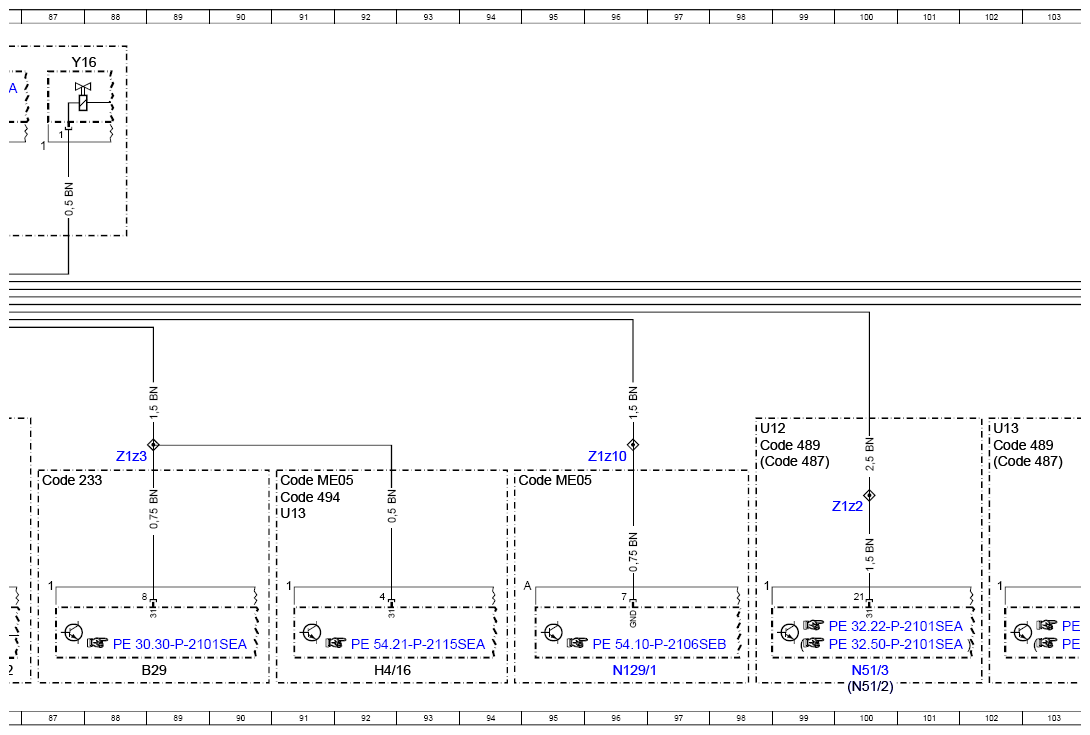Click the transistor symbol in component N51/3
This screenshot has height=735, width=1090.
coord(789,632)
